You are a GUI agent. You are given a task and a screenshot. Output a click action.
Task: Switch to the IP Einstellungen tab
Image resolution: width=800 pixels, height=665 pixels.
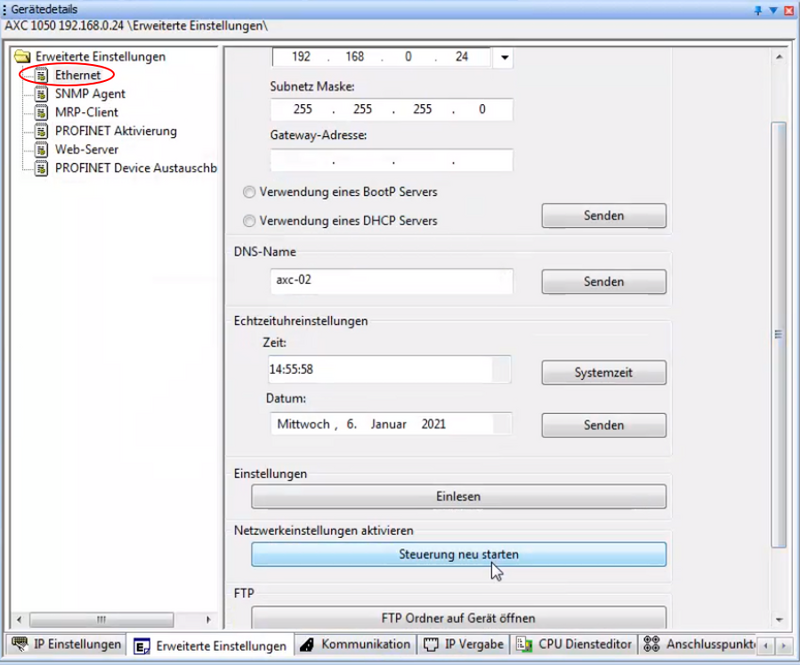coord(66,644)
